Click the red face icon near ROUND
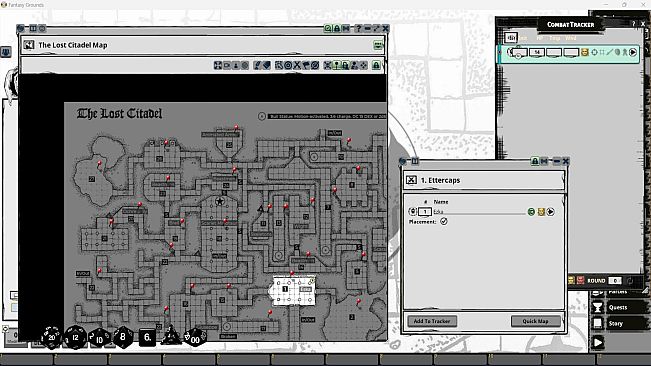Viewport: 651px width, 366px height. 580,281
